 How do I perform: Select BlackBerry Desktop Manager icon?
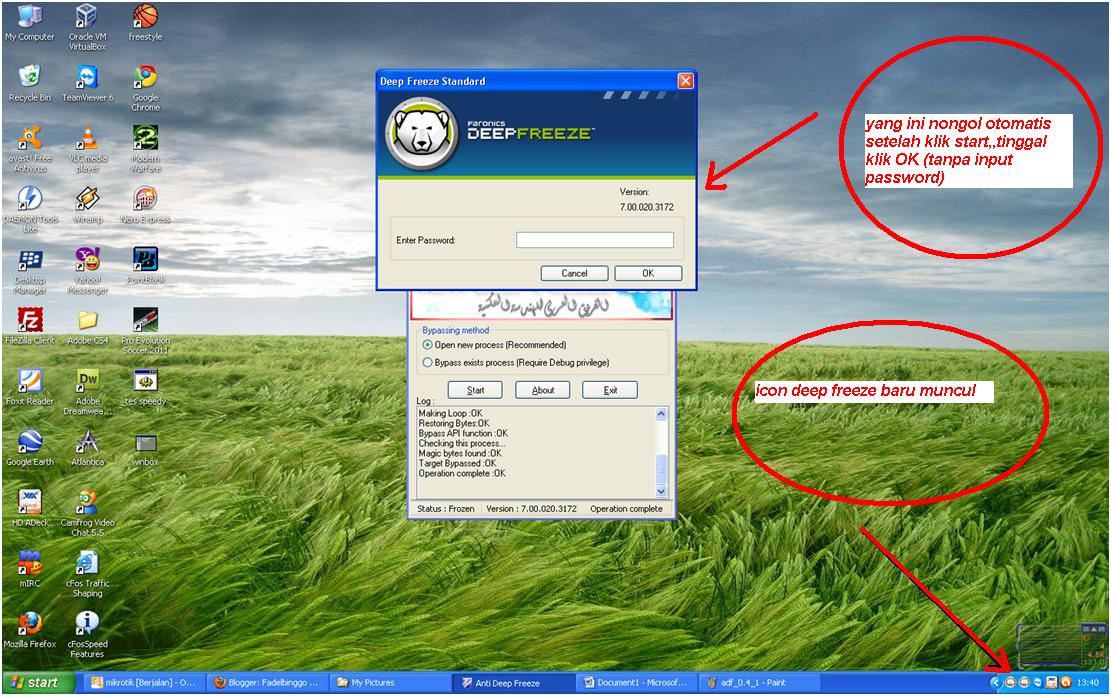click(x=30, y=271)
